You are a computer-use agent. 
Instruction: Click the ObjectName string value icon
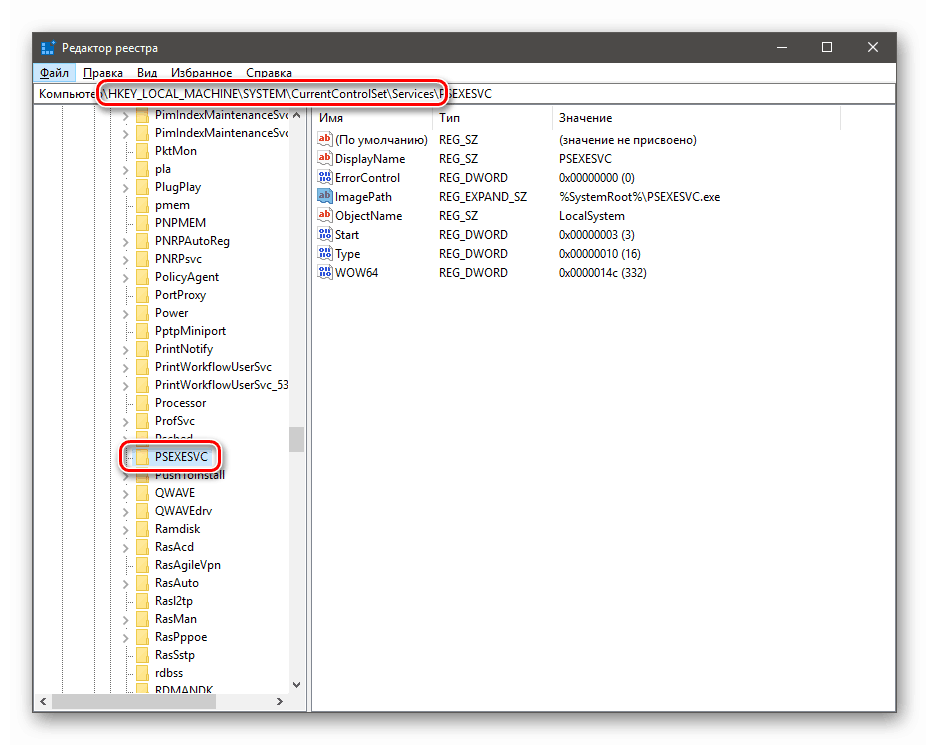[x=325, y=215]
